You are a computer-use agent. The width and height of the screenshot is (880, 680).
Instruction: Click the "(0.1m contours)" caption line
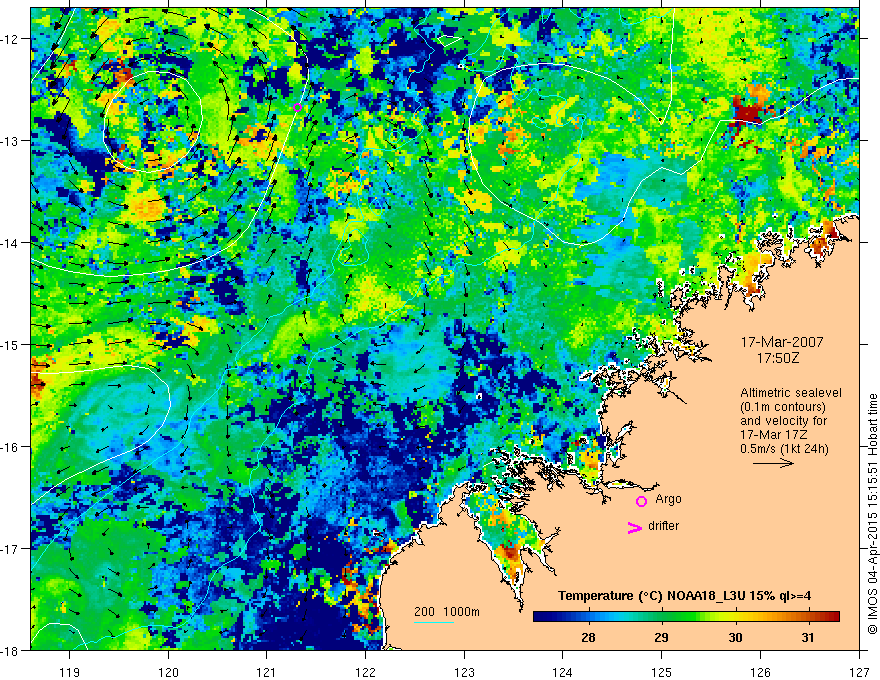pyautogui.click(x=783, y=407)
